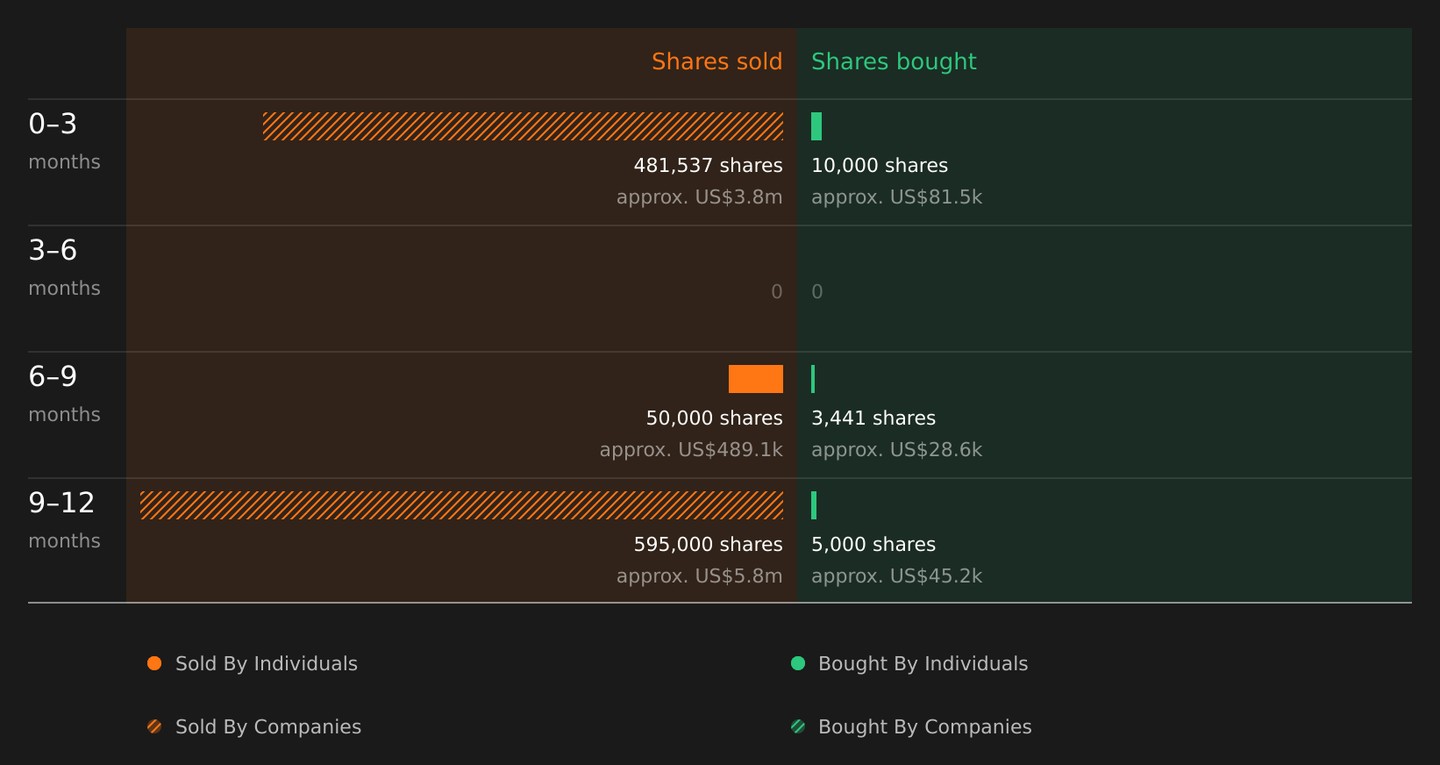Click the 0–3 months sold striped bar

click(x=523, y=126)
